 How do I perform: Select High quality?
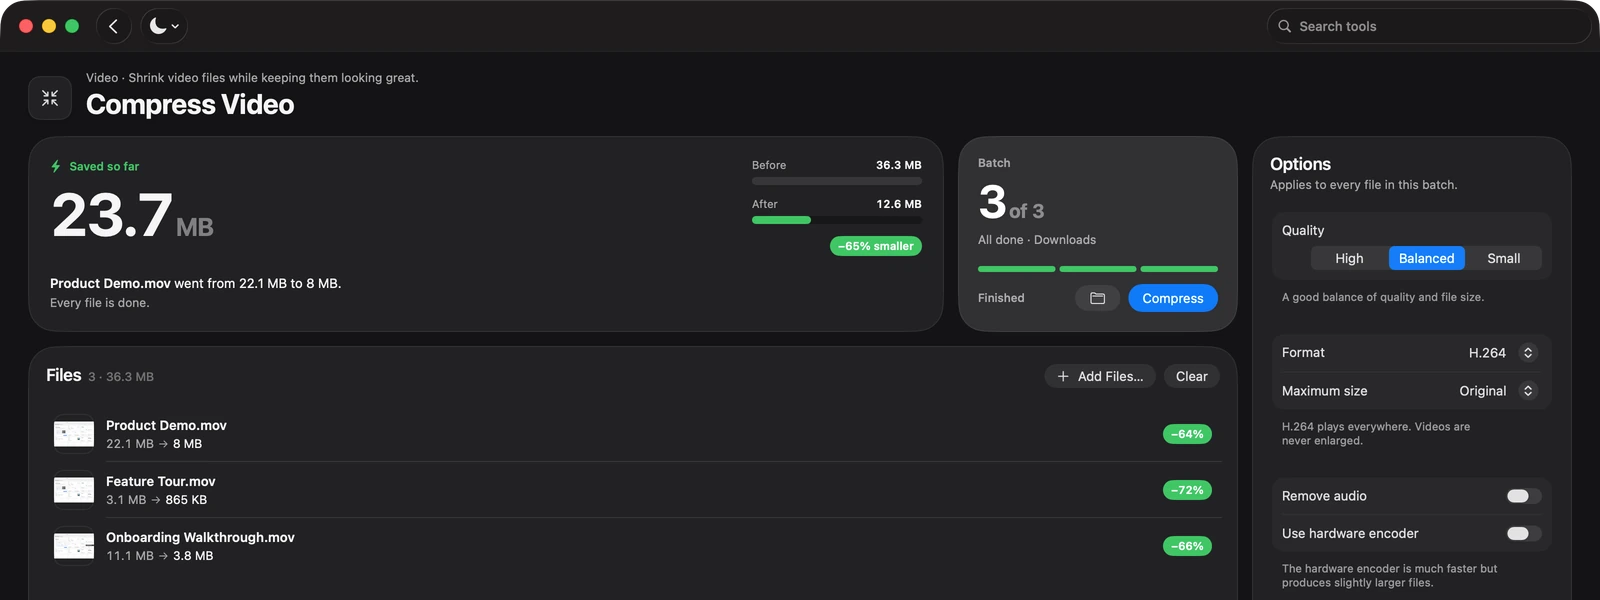click(1349, 258)
